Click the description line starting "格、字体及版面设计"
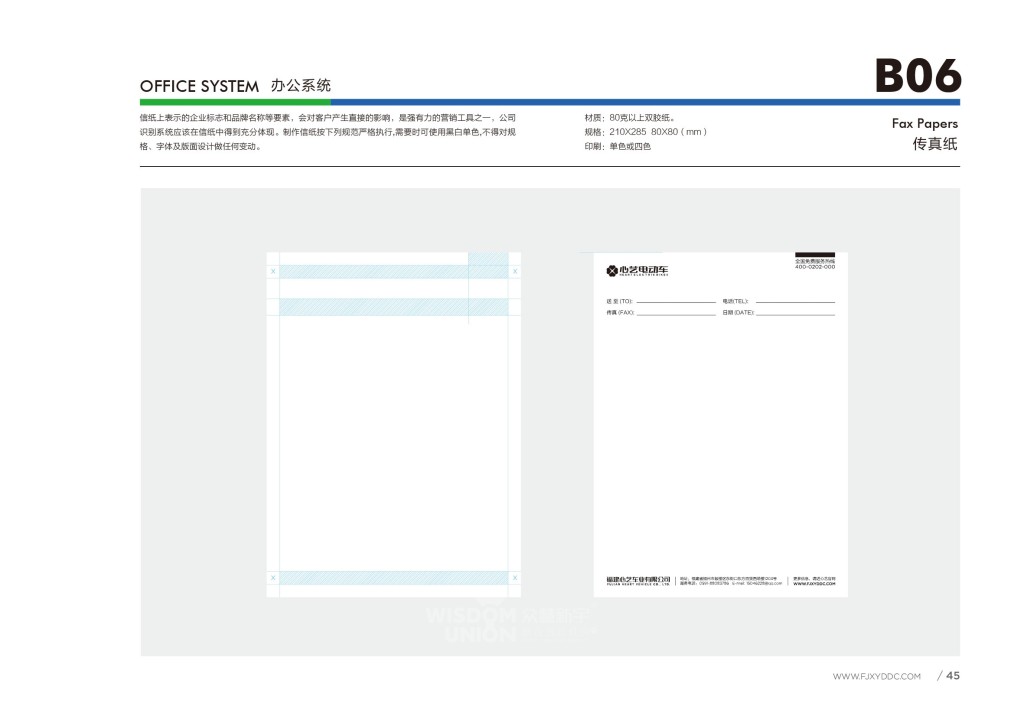This screenshot has height=717, width=1024. pyautogui.click(x=201, y=146)
